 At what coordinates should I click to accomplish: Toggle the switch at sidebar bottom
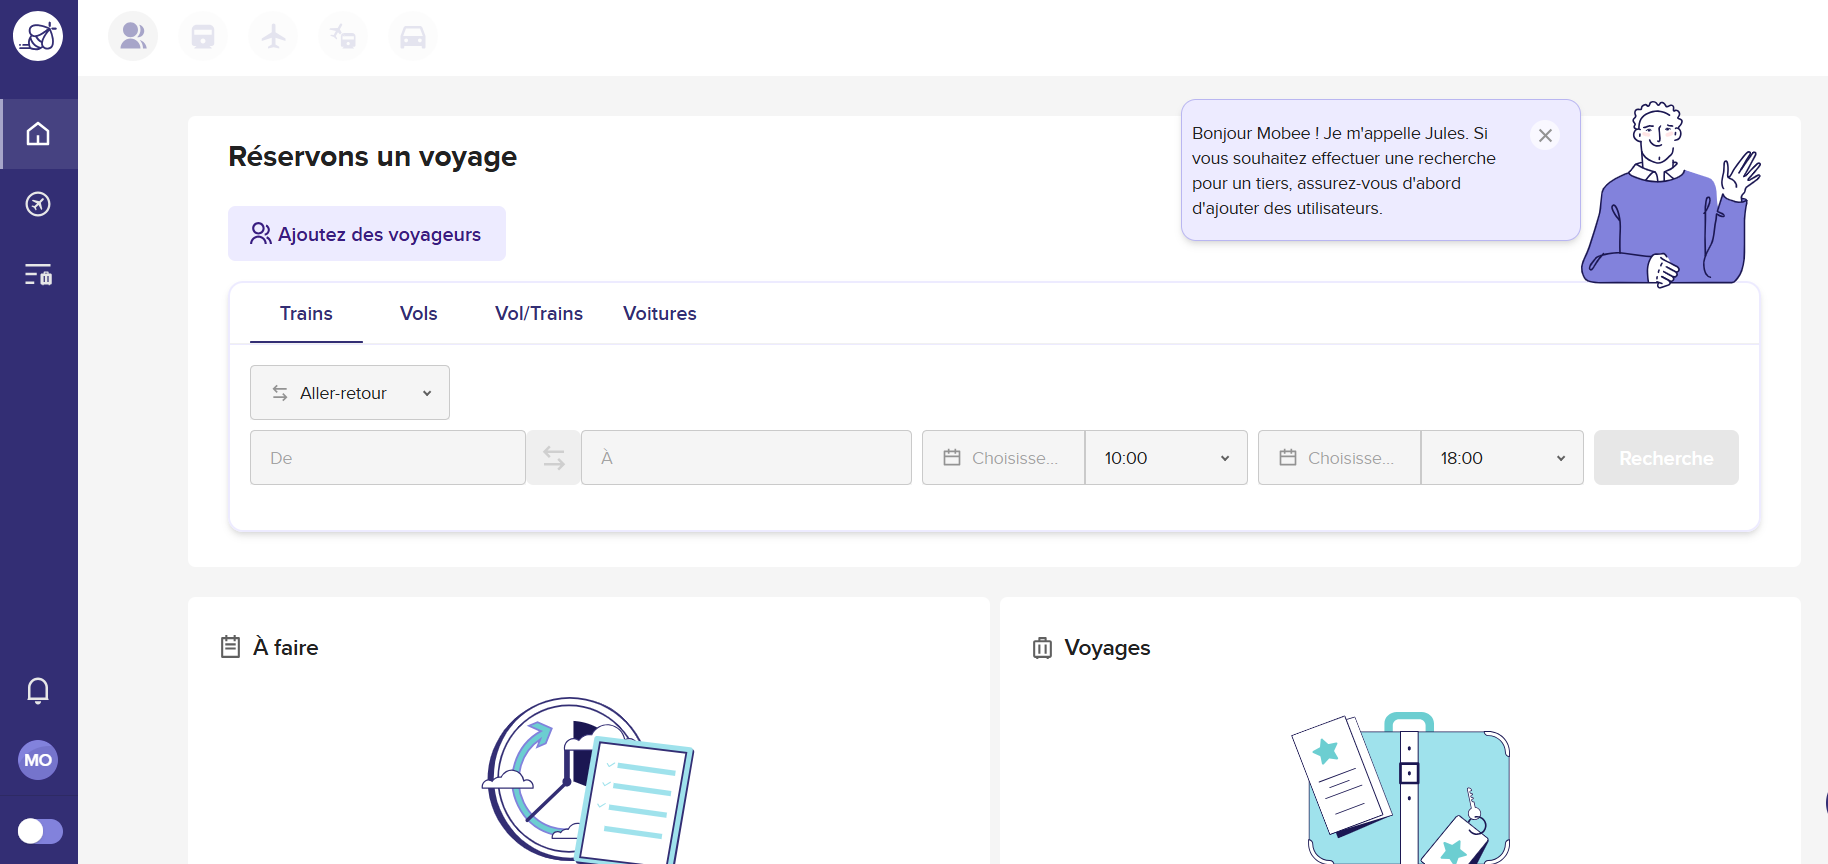(x=40, y=831)
